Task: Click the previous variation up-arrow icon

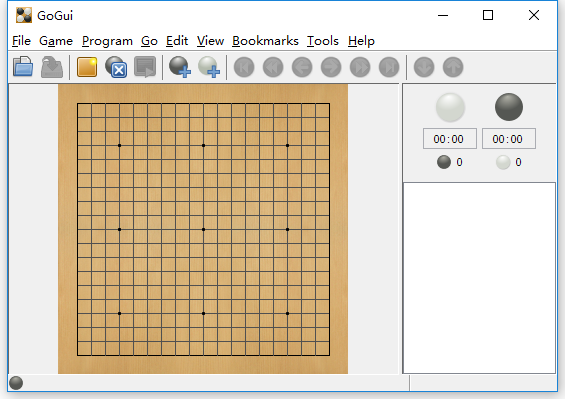Action: click(x=453, y=67)
